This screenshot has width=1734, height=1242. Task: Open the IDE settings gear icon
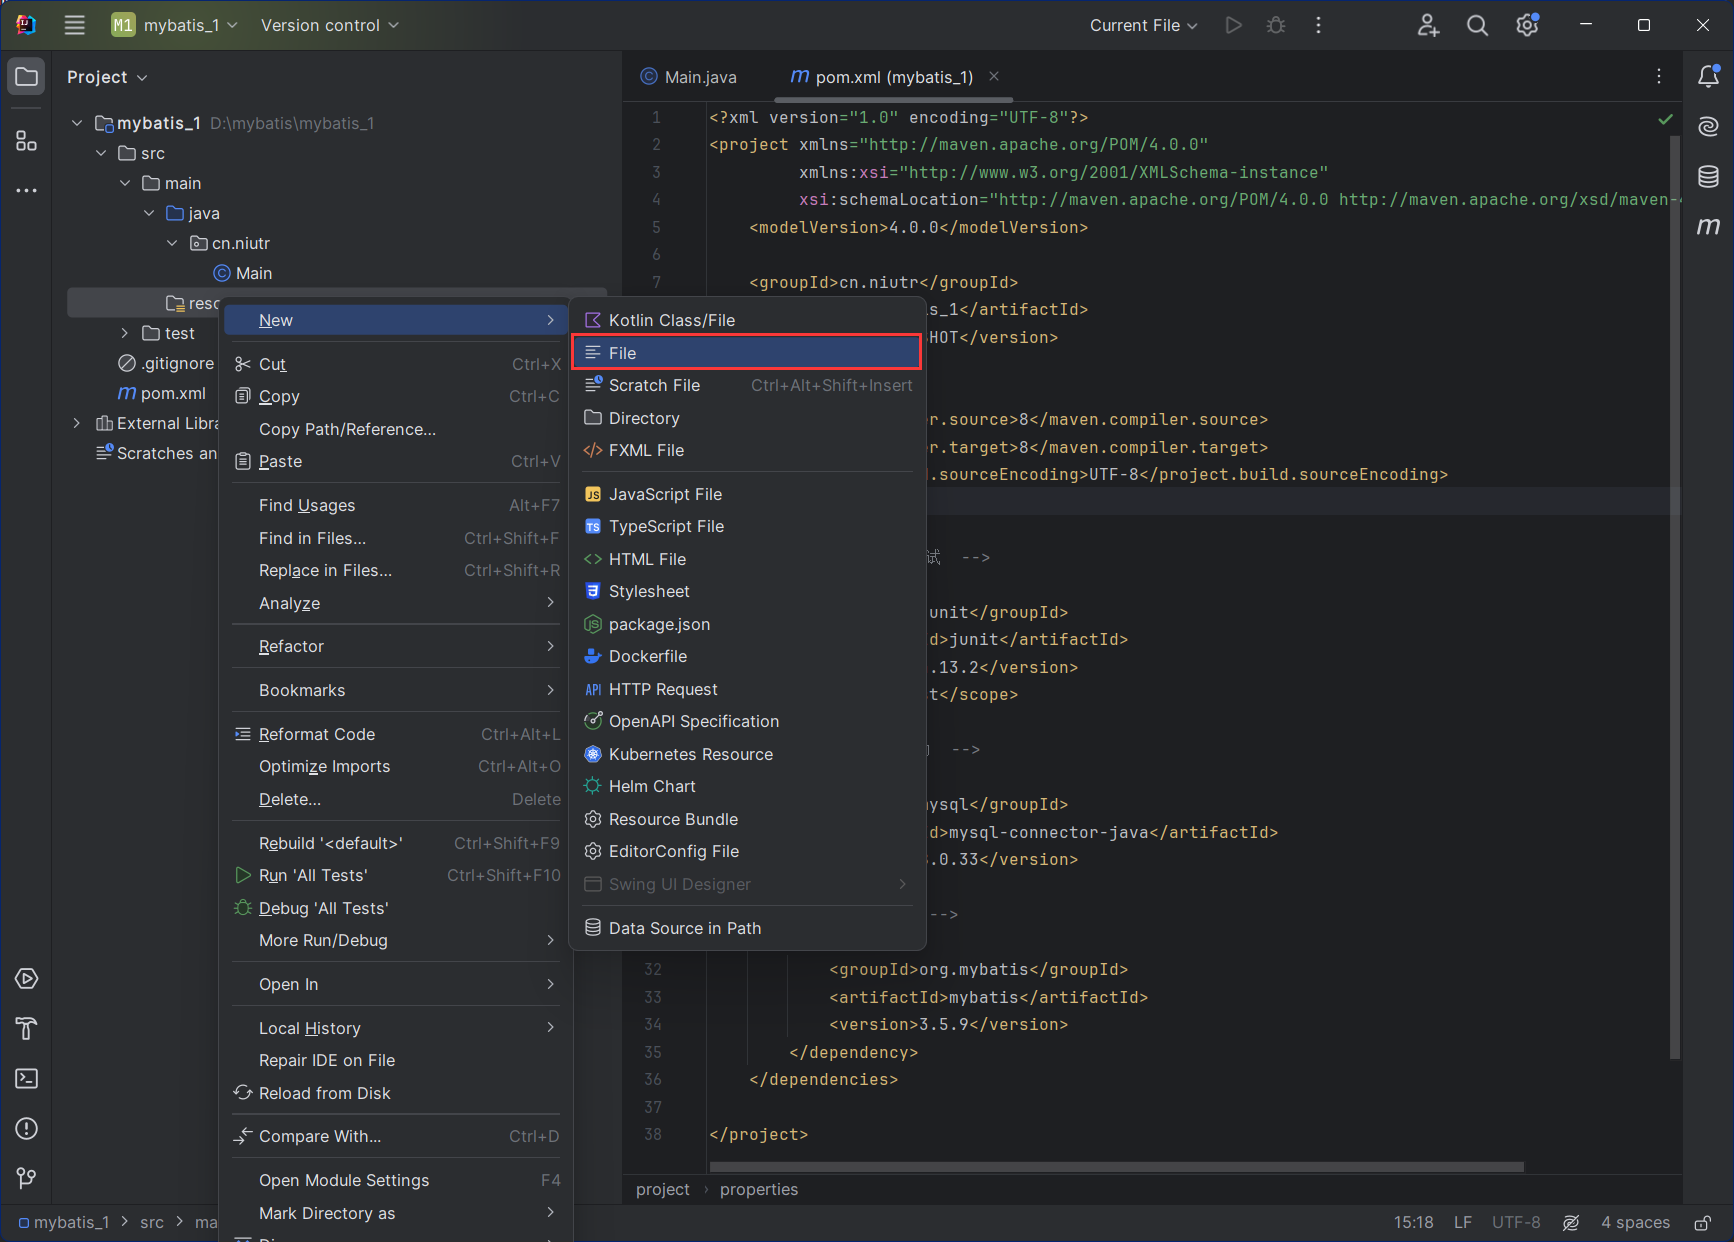click(x=1527, y=26)
